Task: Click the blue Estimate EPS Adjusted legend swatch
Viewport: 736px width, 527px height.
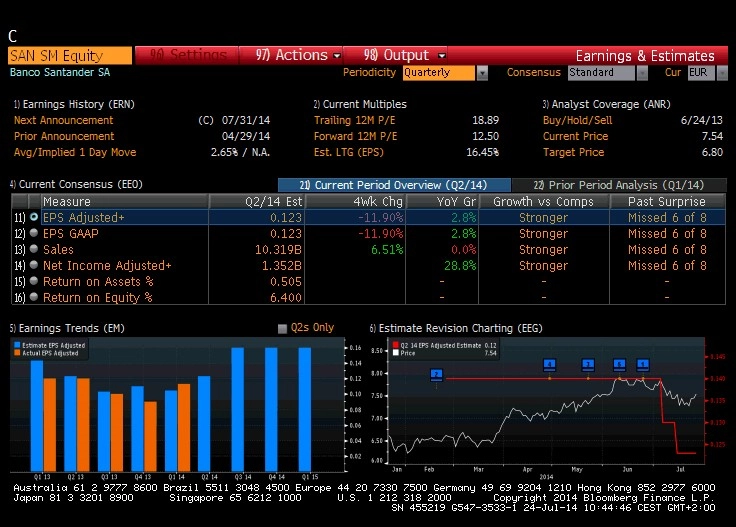Action: tap(17, 345)
